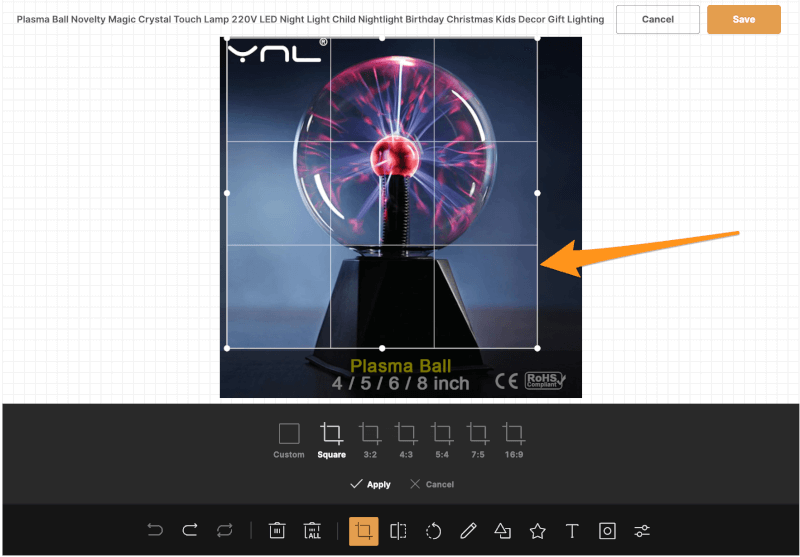Click the Delete All trash icon
Screen dimensions: 800x557
(x=312, y=530)
